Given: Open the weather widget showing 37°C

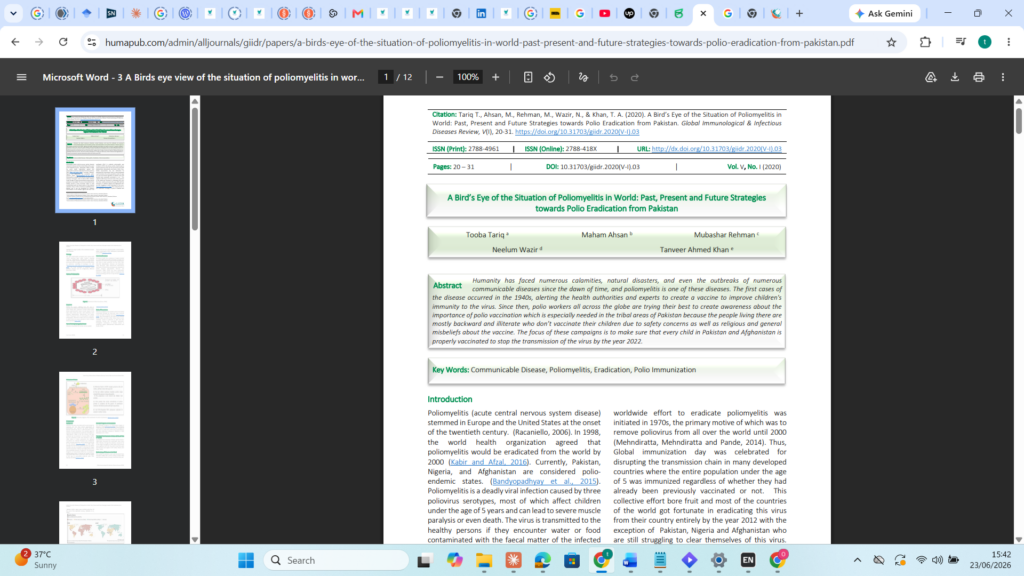Looking at the screenshot, I should tap(36, 560).
